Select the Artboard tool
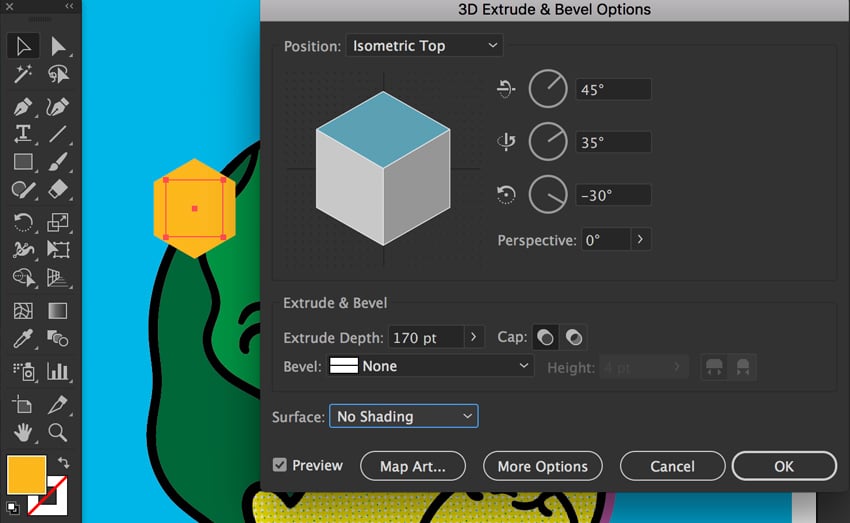850x523 pixels. 23,404
